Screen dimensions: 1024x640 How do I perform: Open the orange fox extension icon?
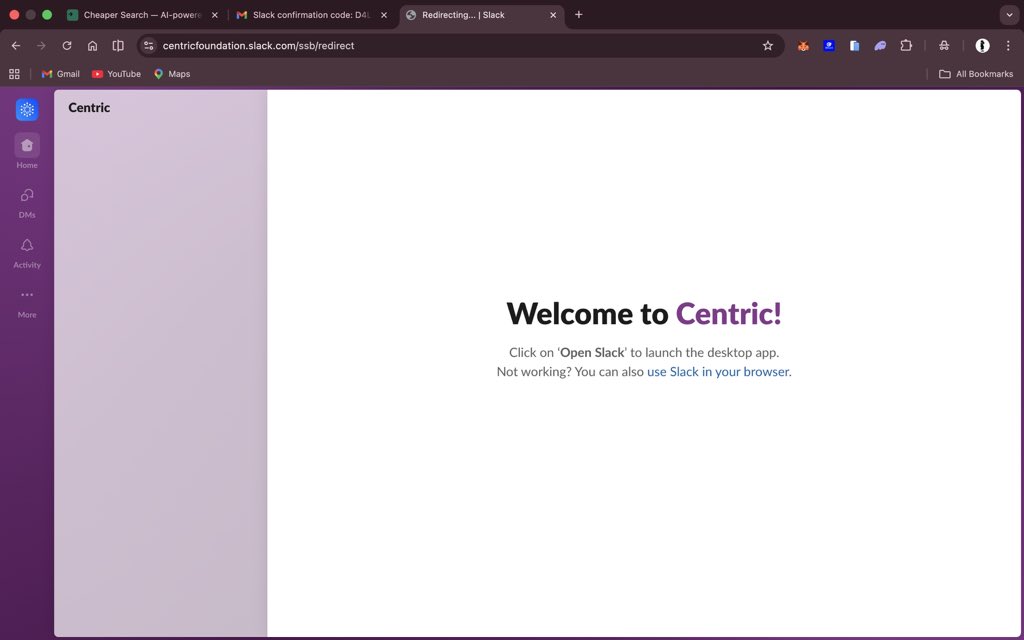point(803,46)
